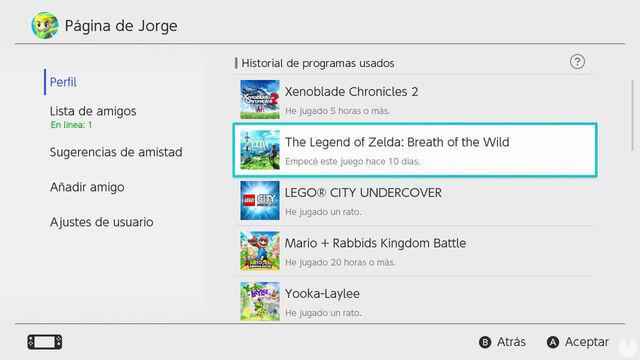Select the Perfil menu item
This screenshot has width=640, height=360.
coord(63,82)
